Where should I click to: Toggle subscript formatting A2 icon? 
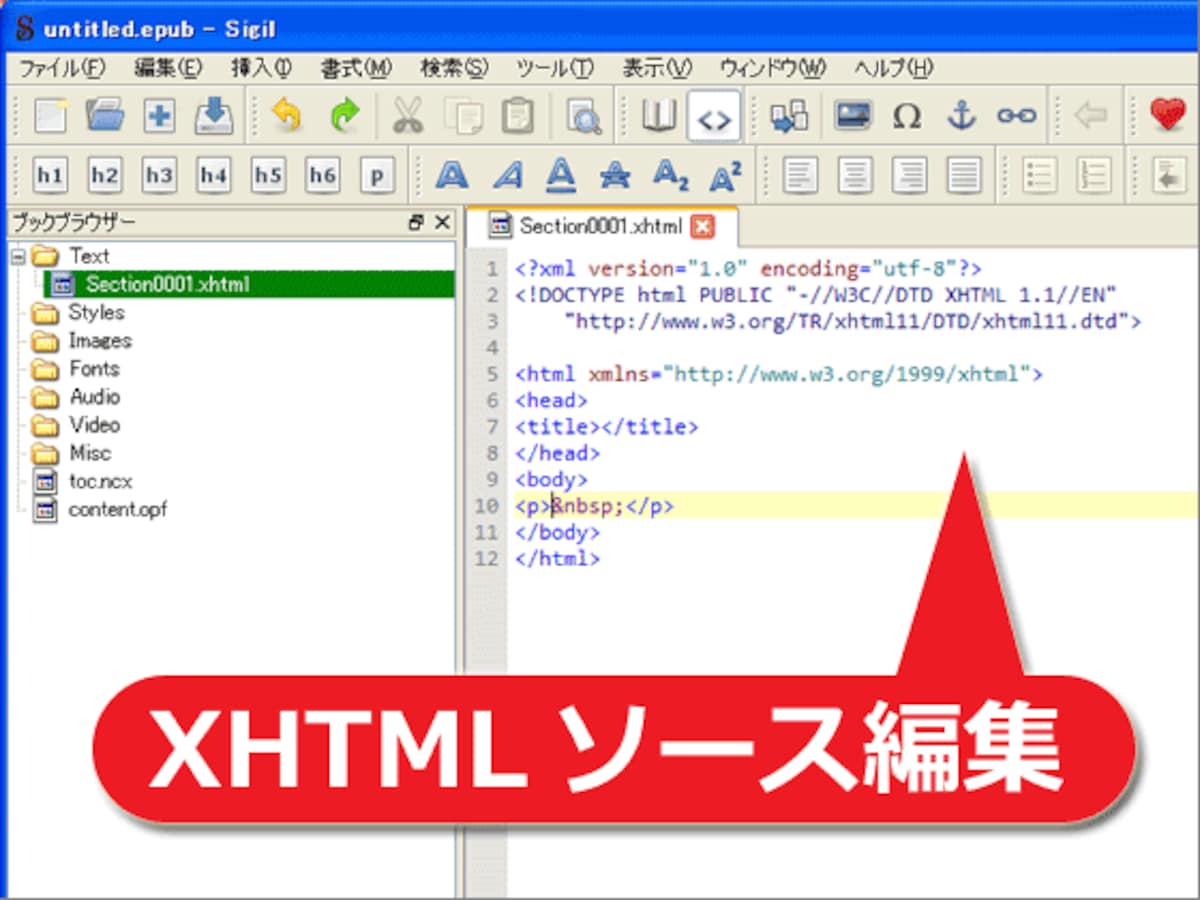[x=671, y=176]
